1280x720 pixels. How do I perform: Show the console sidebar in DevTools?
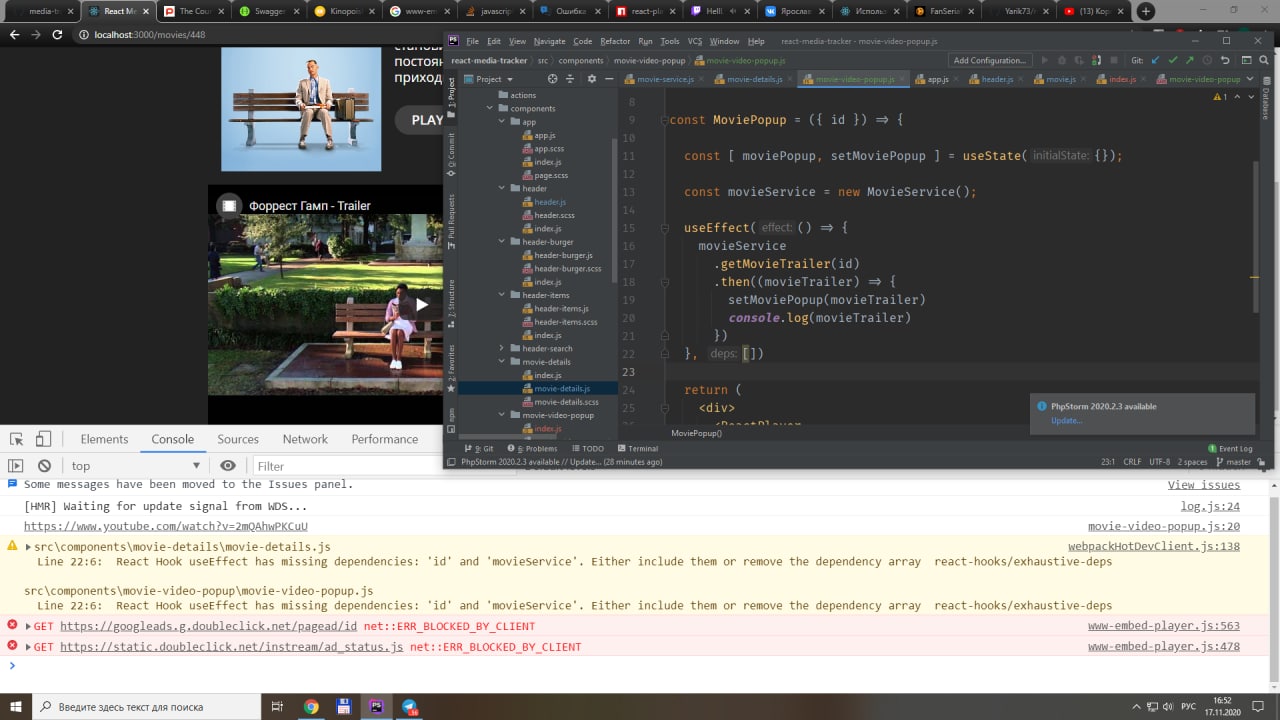coord(15,466)
